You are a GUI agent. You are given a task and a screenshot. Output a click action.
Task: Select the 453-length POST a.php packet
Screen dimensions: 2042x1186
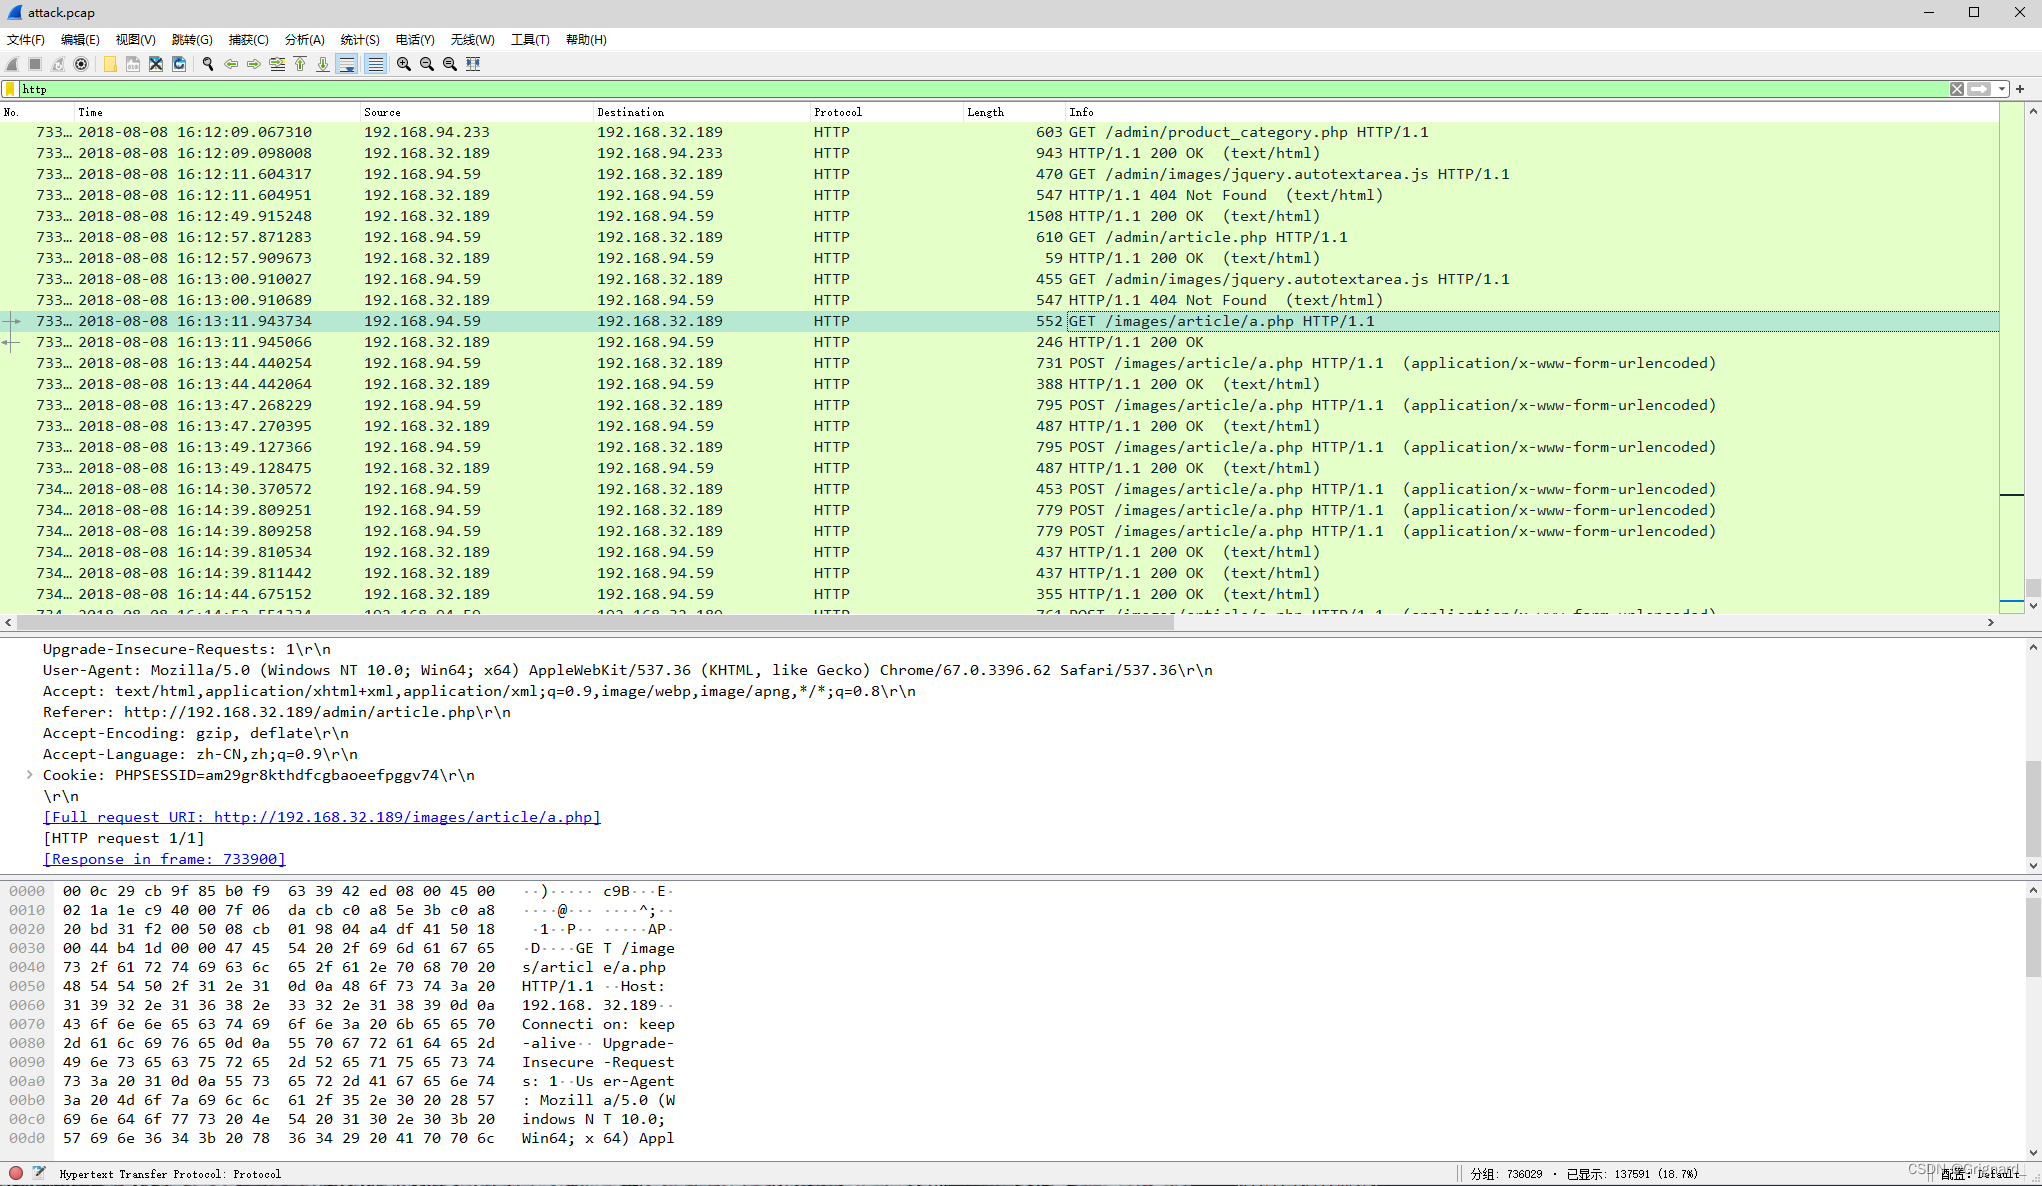999,489
